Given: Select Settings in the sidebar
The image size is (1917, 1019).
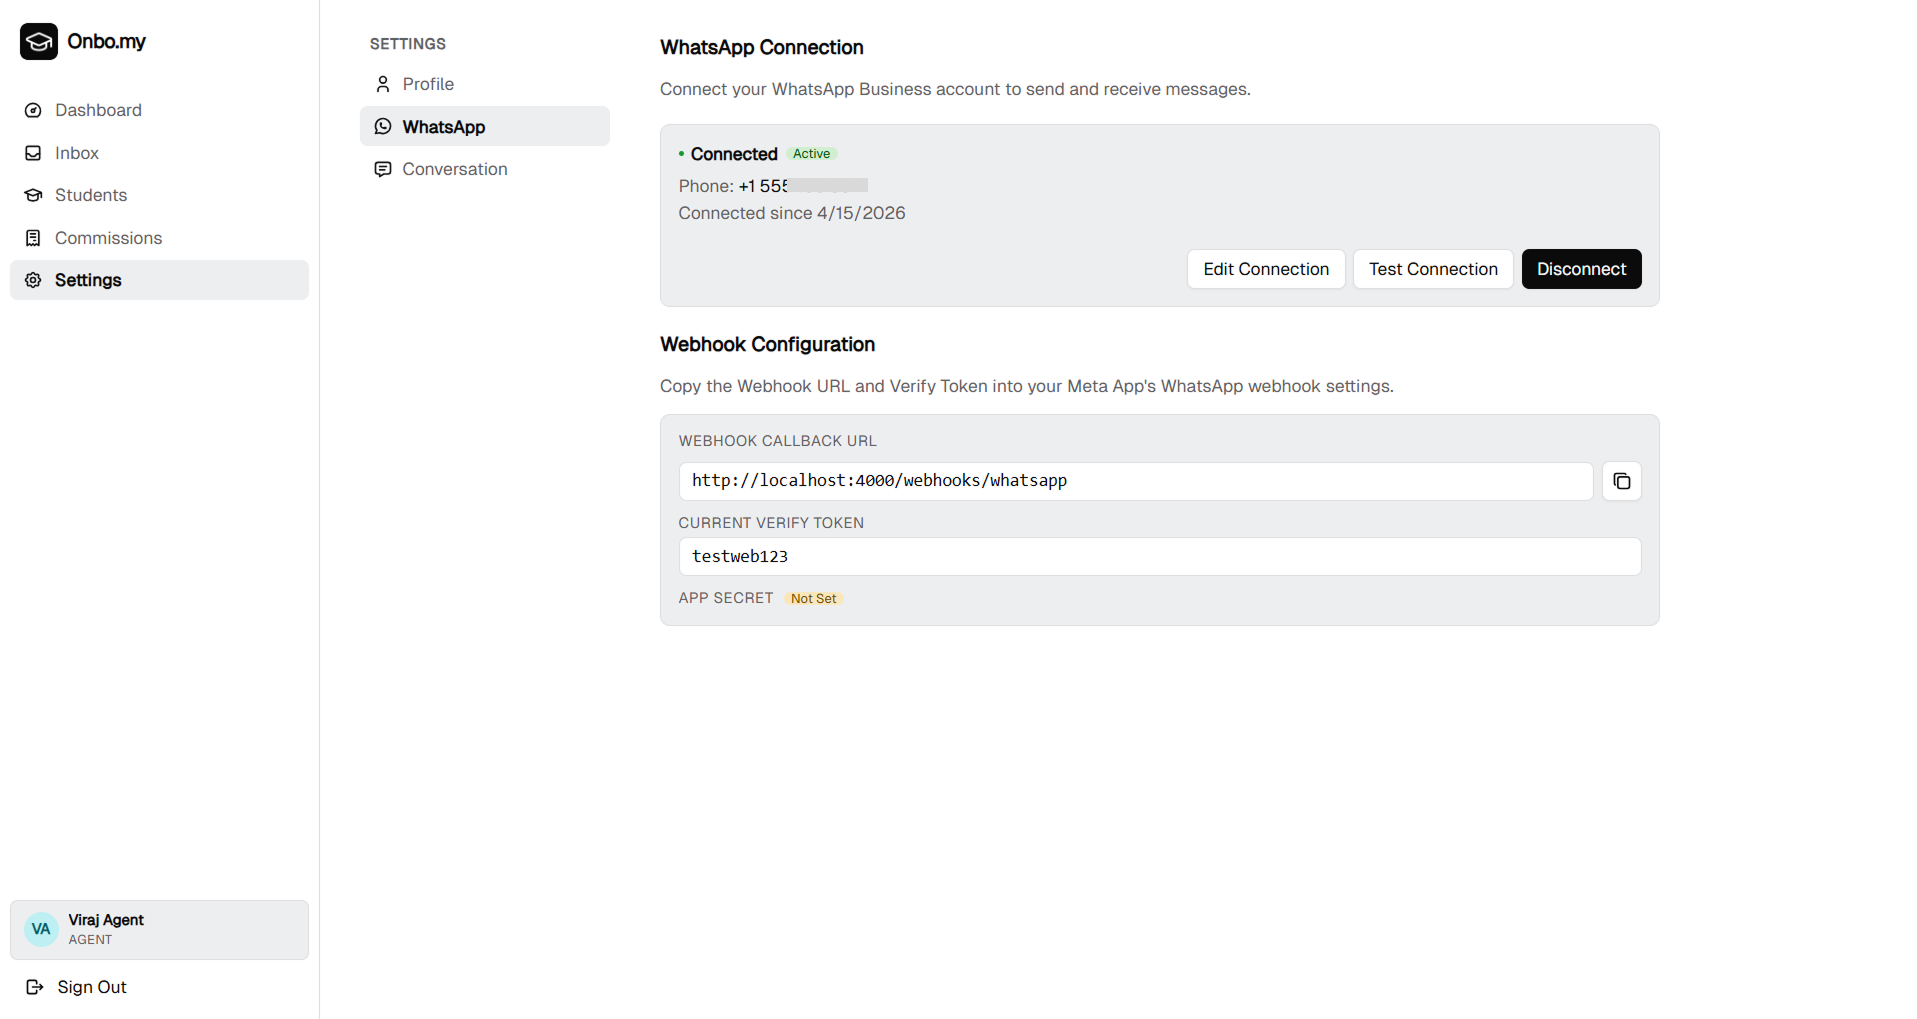Looking at the screenshot, I should (159, 280).
